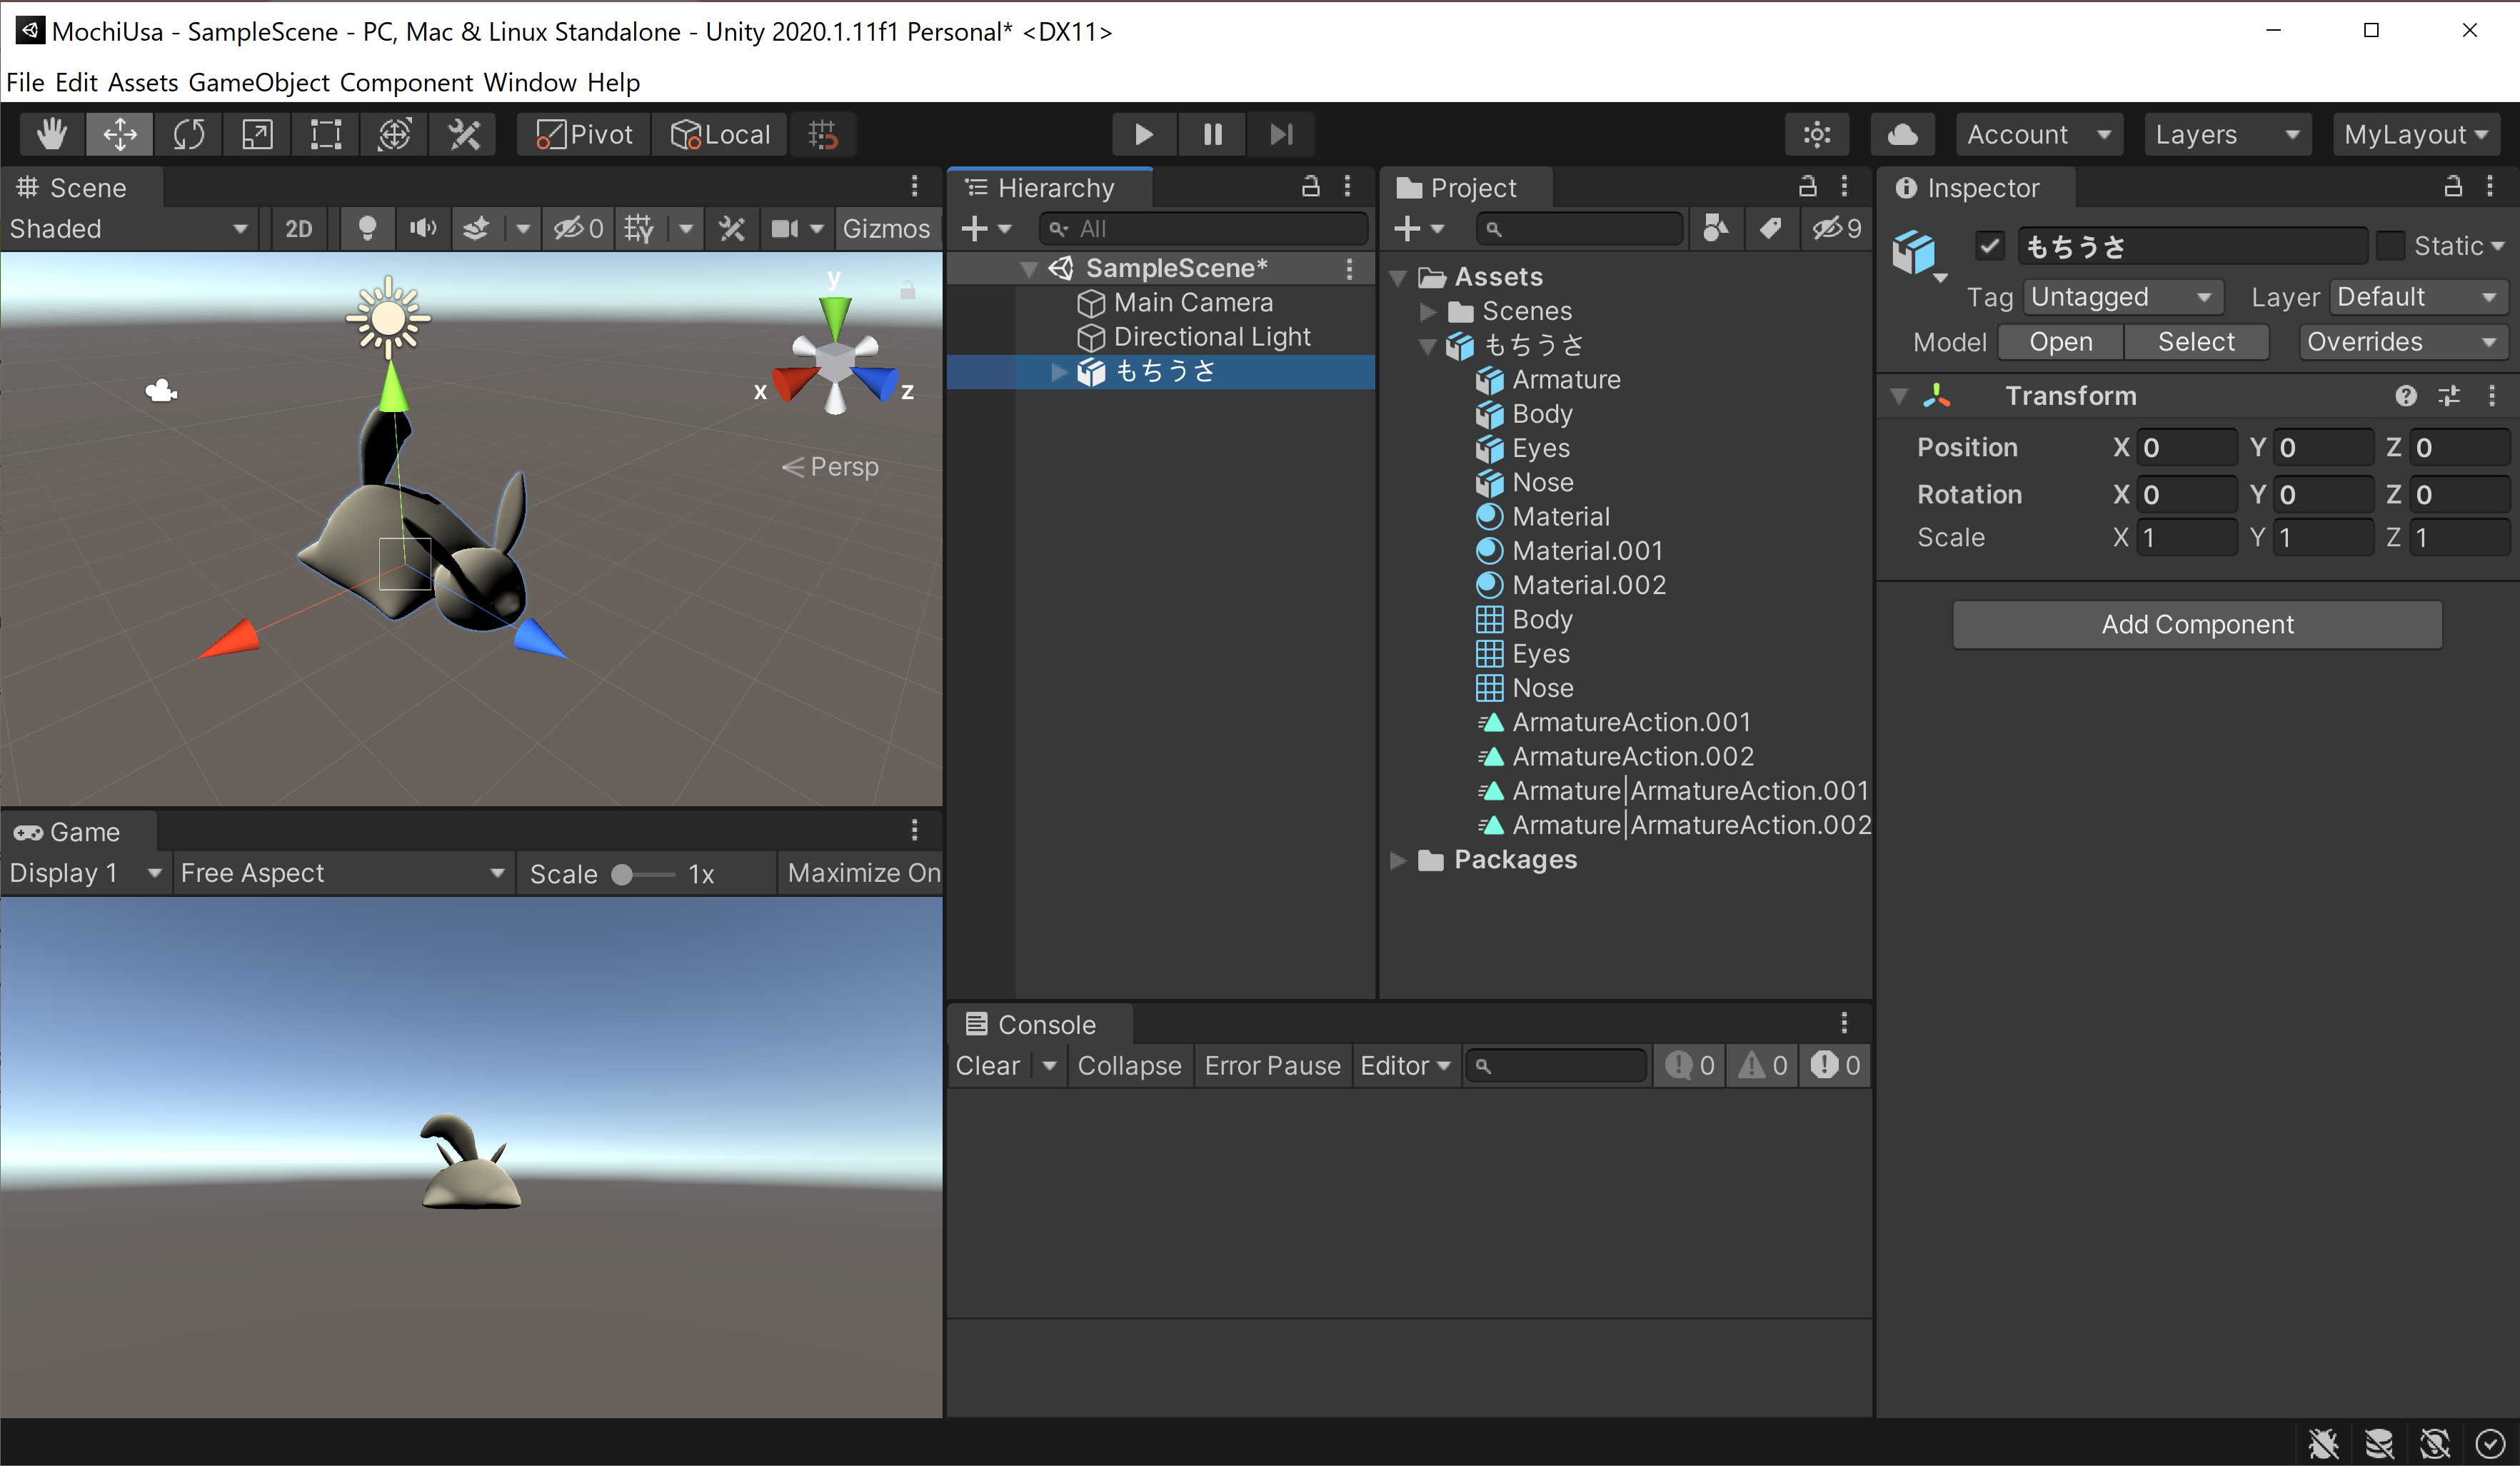Toggle scene effects skybox icon
Image resolution: width=2520 pixels, height=1466 pixels.
(477, 229)
